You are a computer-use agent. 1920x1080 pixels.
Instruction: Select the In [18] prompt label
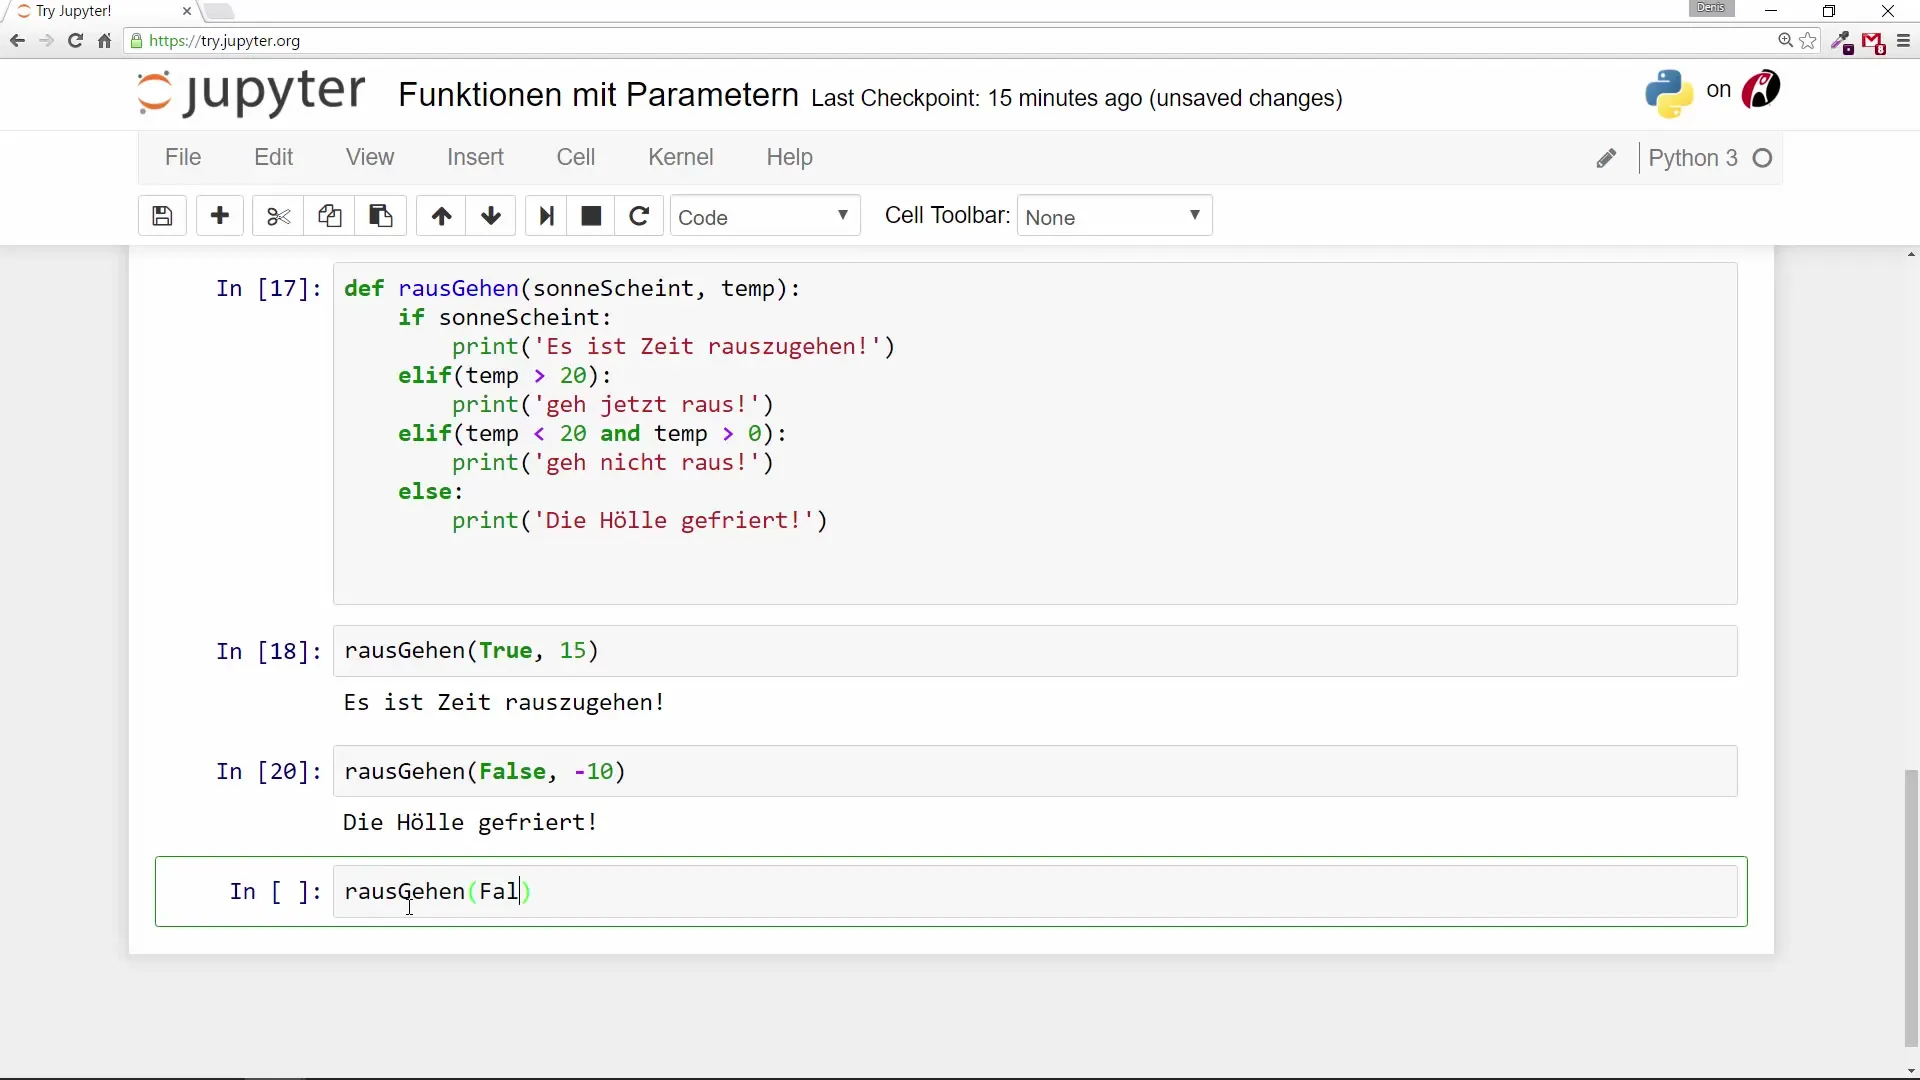click(x=268, y=652)
